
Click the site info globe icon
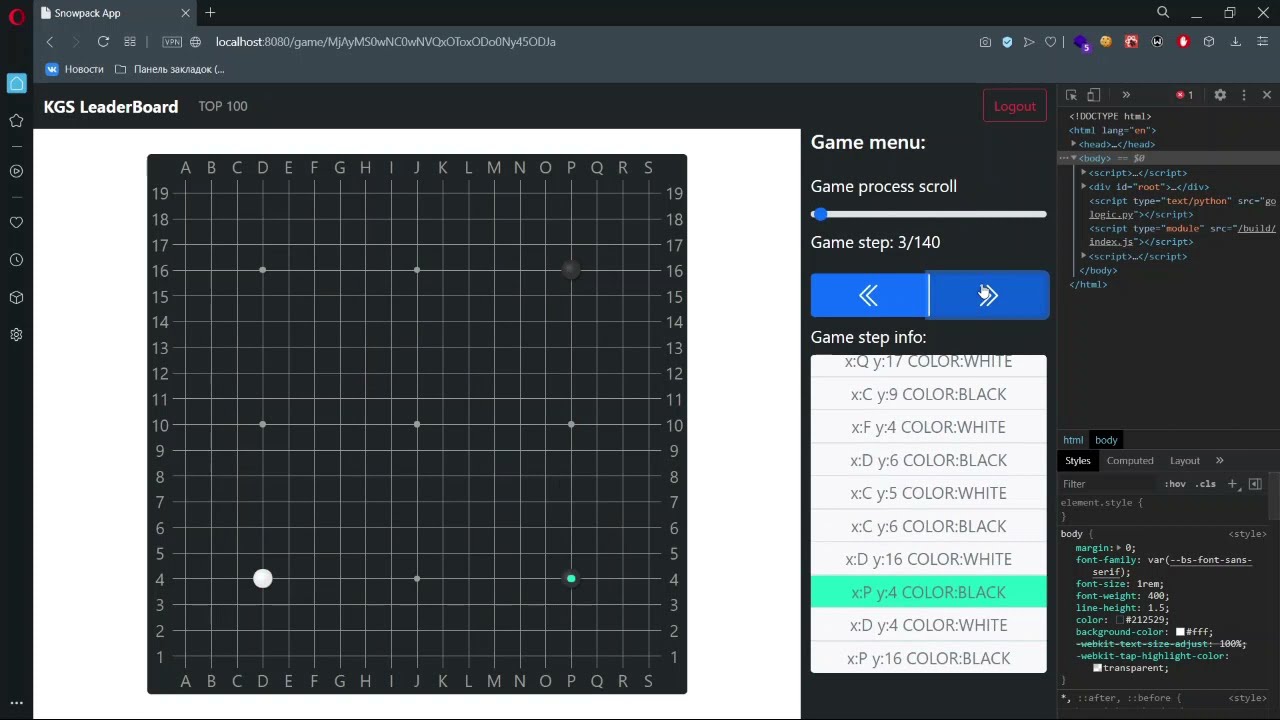tap(195, 42)
